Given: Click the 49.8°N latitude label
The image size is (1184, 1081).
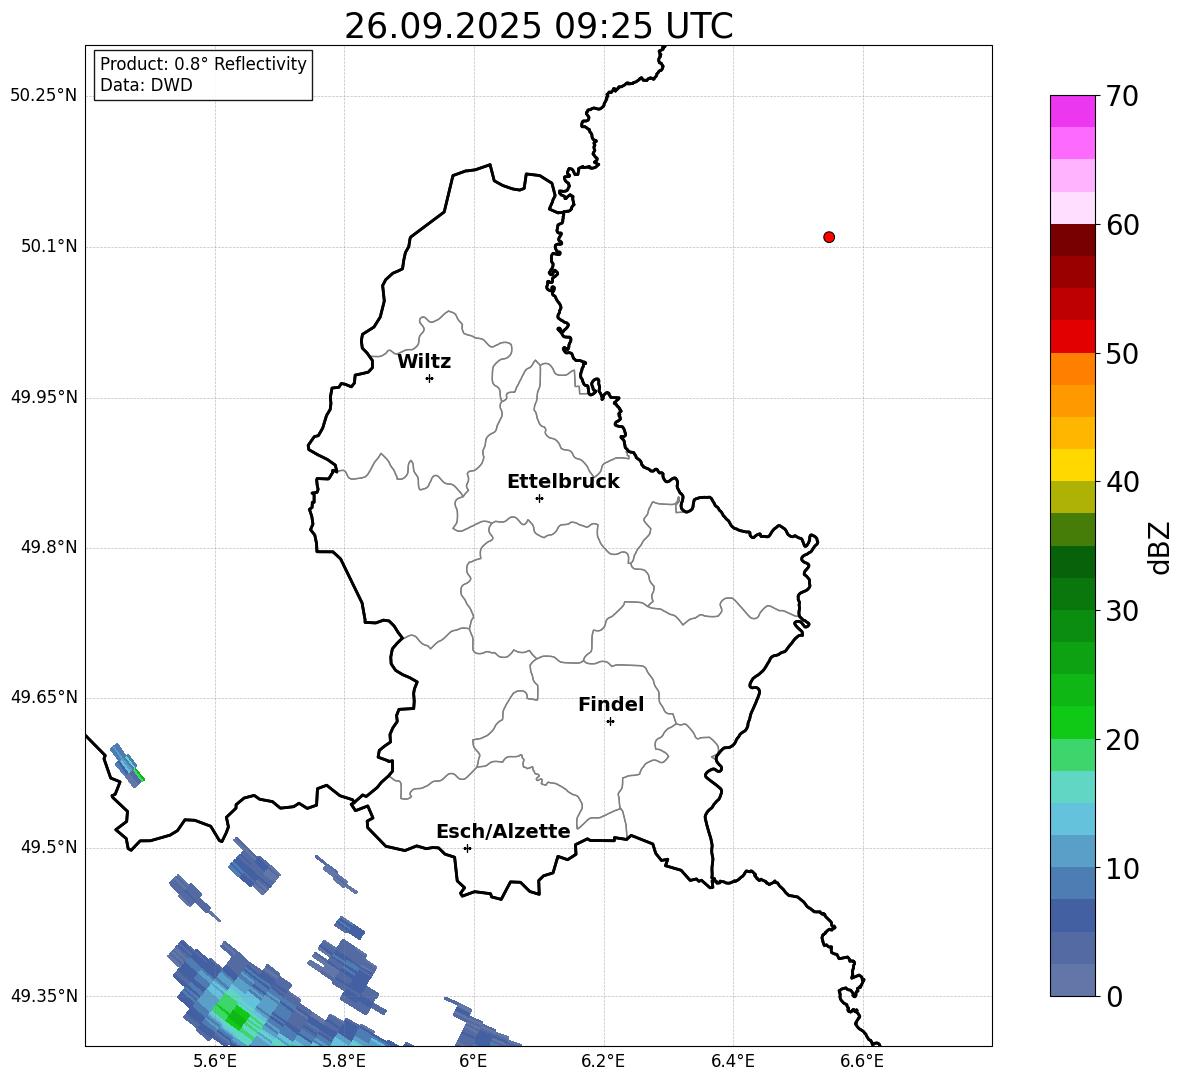Looking at the screenshot, I should coord(49,547).
